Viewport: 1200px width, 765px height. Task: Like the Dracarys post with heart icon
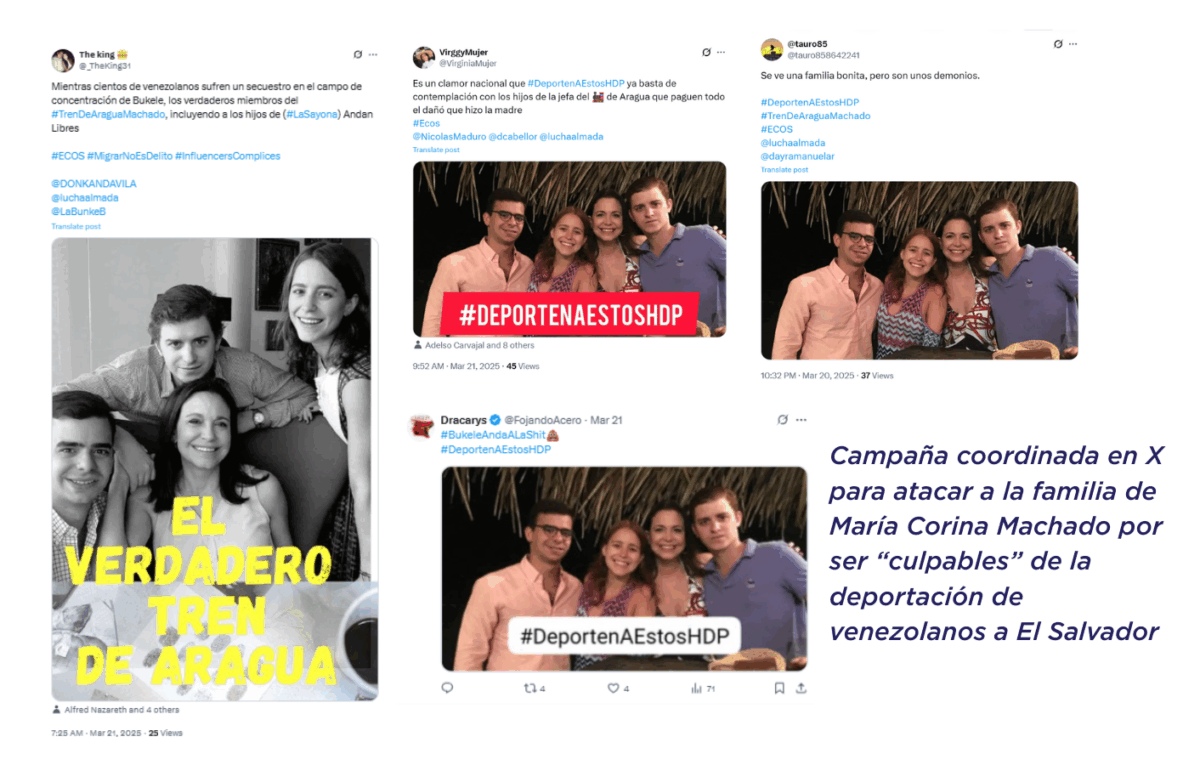click(x=614, y=688)
